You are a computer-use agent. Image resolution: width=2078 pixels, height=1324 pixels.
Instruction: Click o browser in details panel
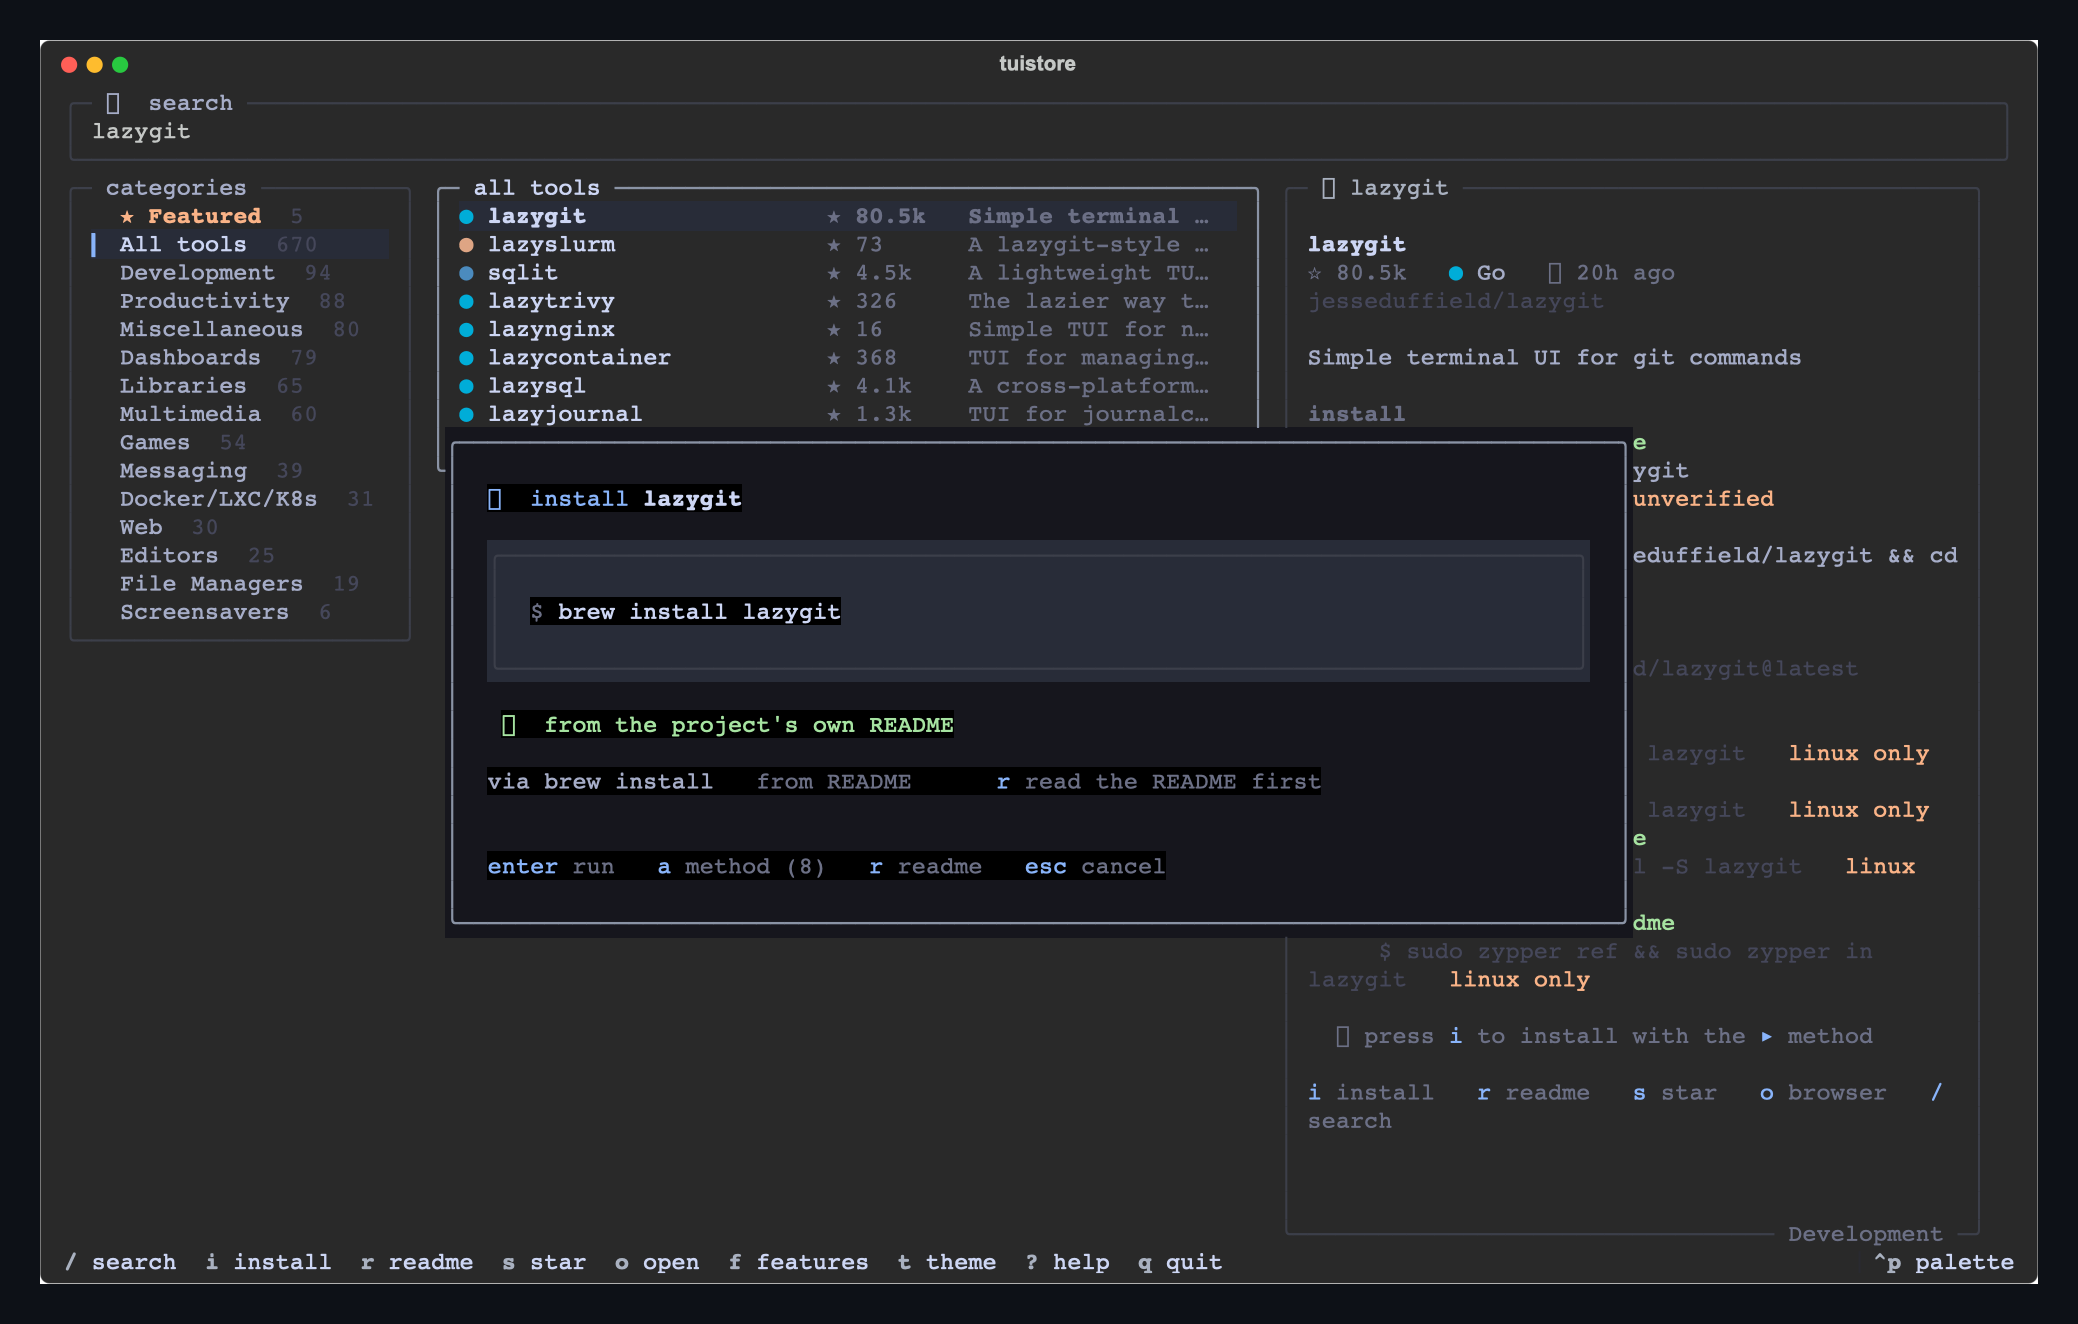coord(1823,1093)
